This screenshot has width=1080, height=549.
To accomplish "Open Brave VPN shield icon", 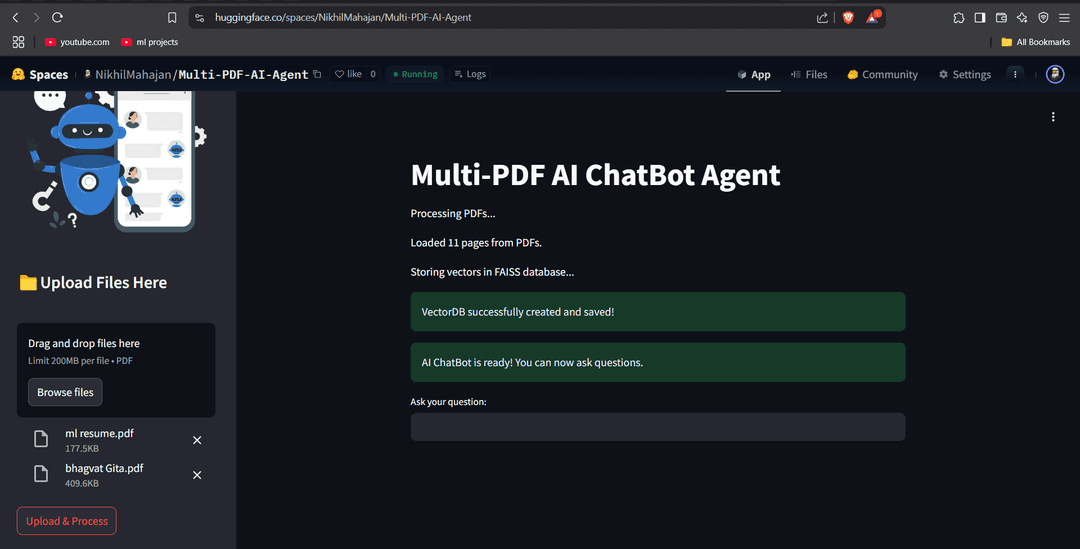I will tap(1043, 18).
